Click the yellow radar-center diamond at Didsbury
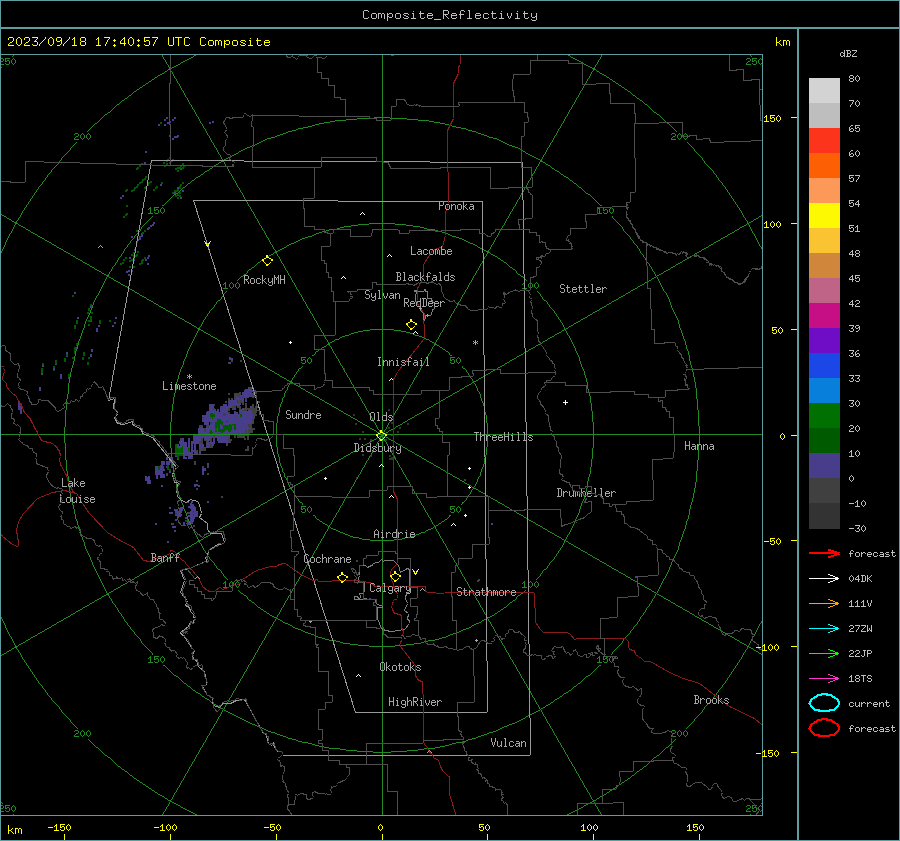The width and height of the screenshot is (900, 841). pos(381,435)
